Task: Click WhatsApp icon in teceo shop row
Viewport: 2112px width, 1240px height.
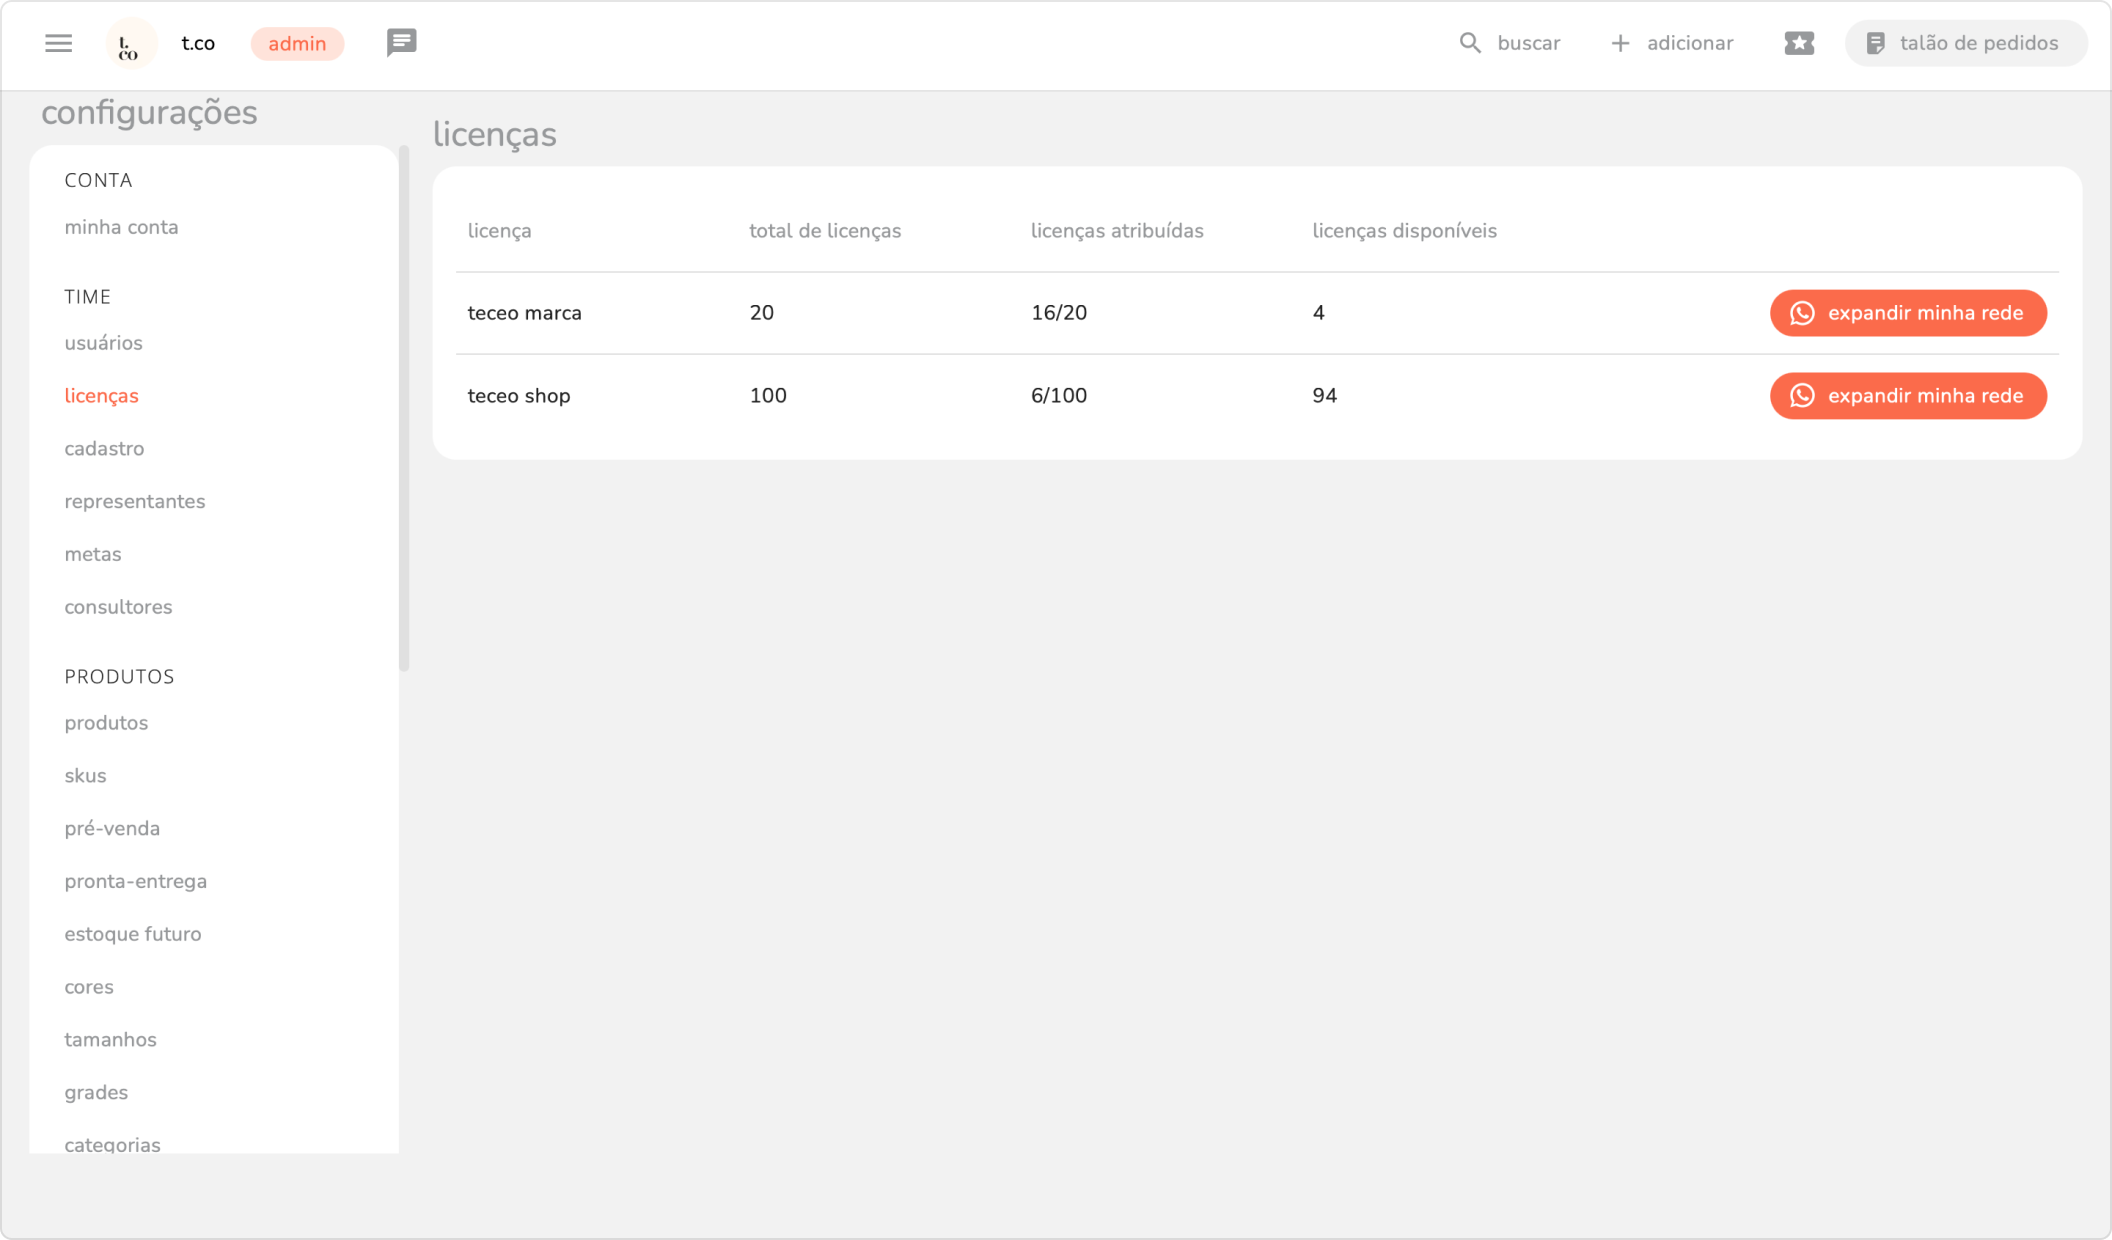Action: point(1802,396)
